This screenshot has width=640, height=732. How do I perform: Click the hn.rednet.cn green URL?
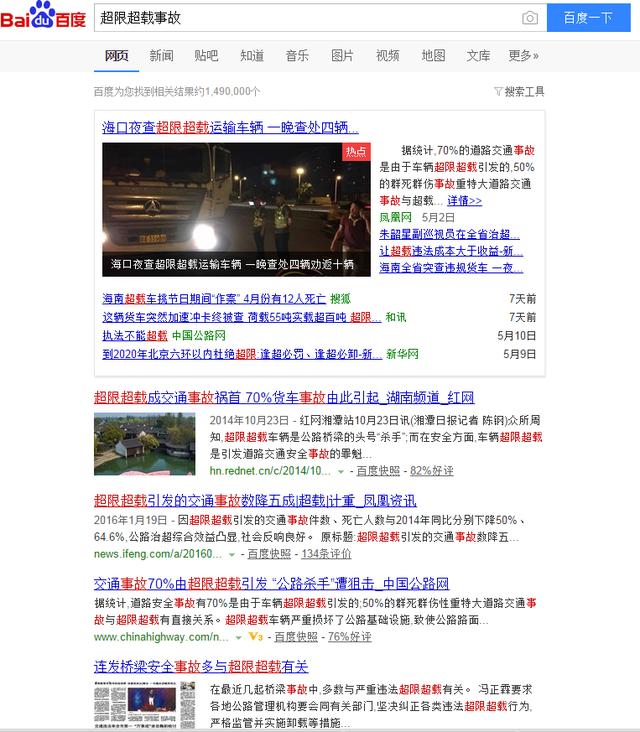pos(270,471)
